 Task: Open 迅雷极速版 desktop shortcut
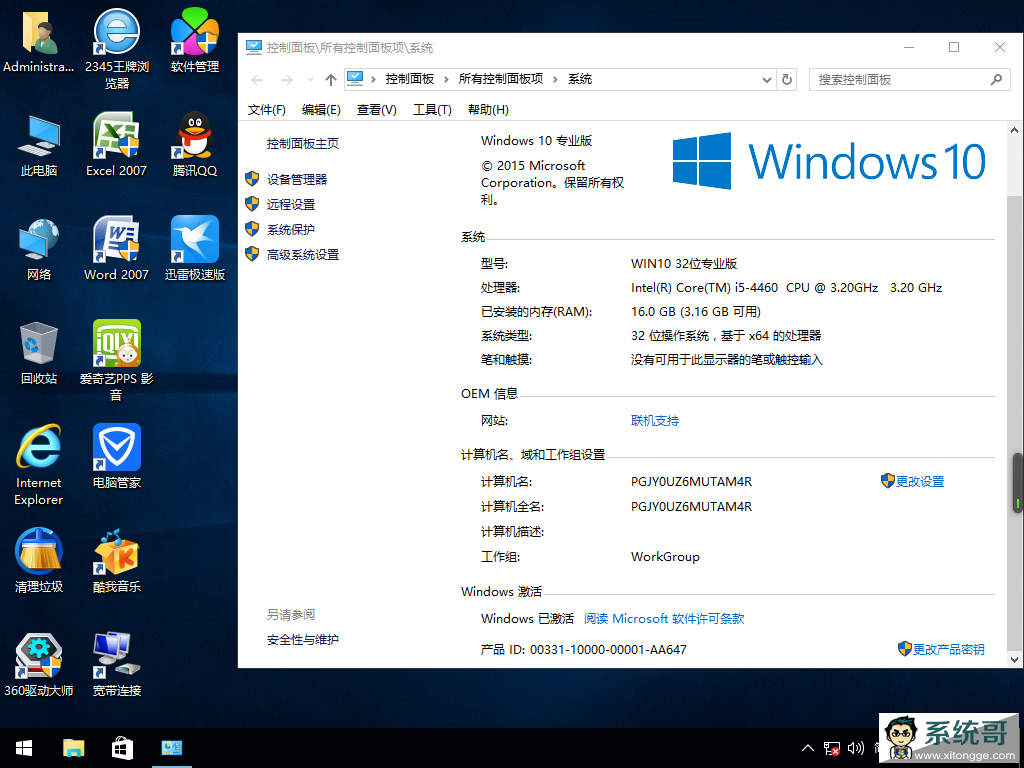(x=195, y=249)
